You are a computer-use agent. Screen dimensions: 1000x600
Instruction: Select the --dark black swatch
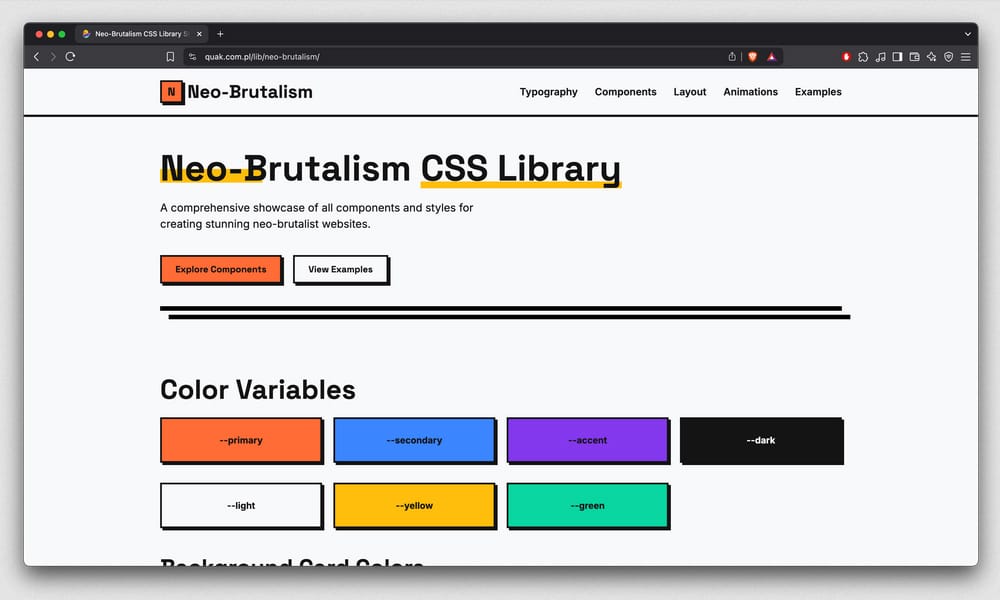(x=761, y=440)
